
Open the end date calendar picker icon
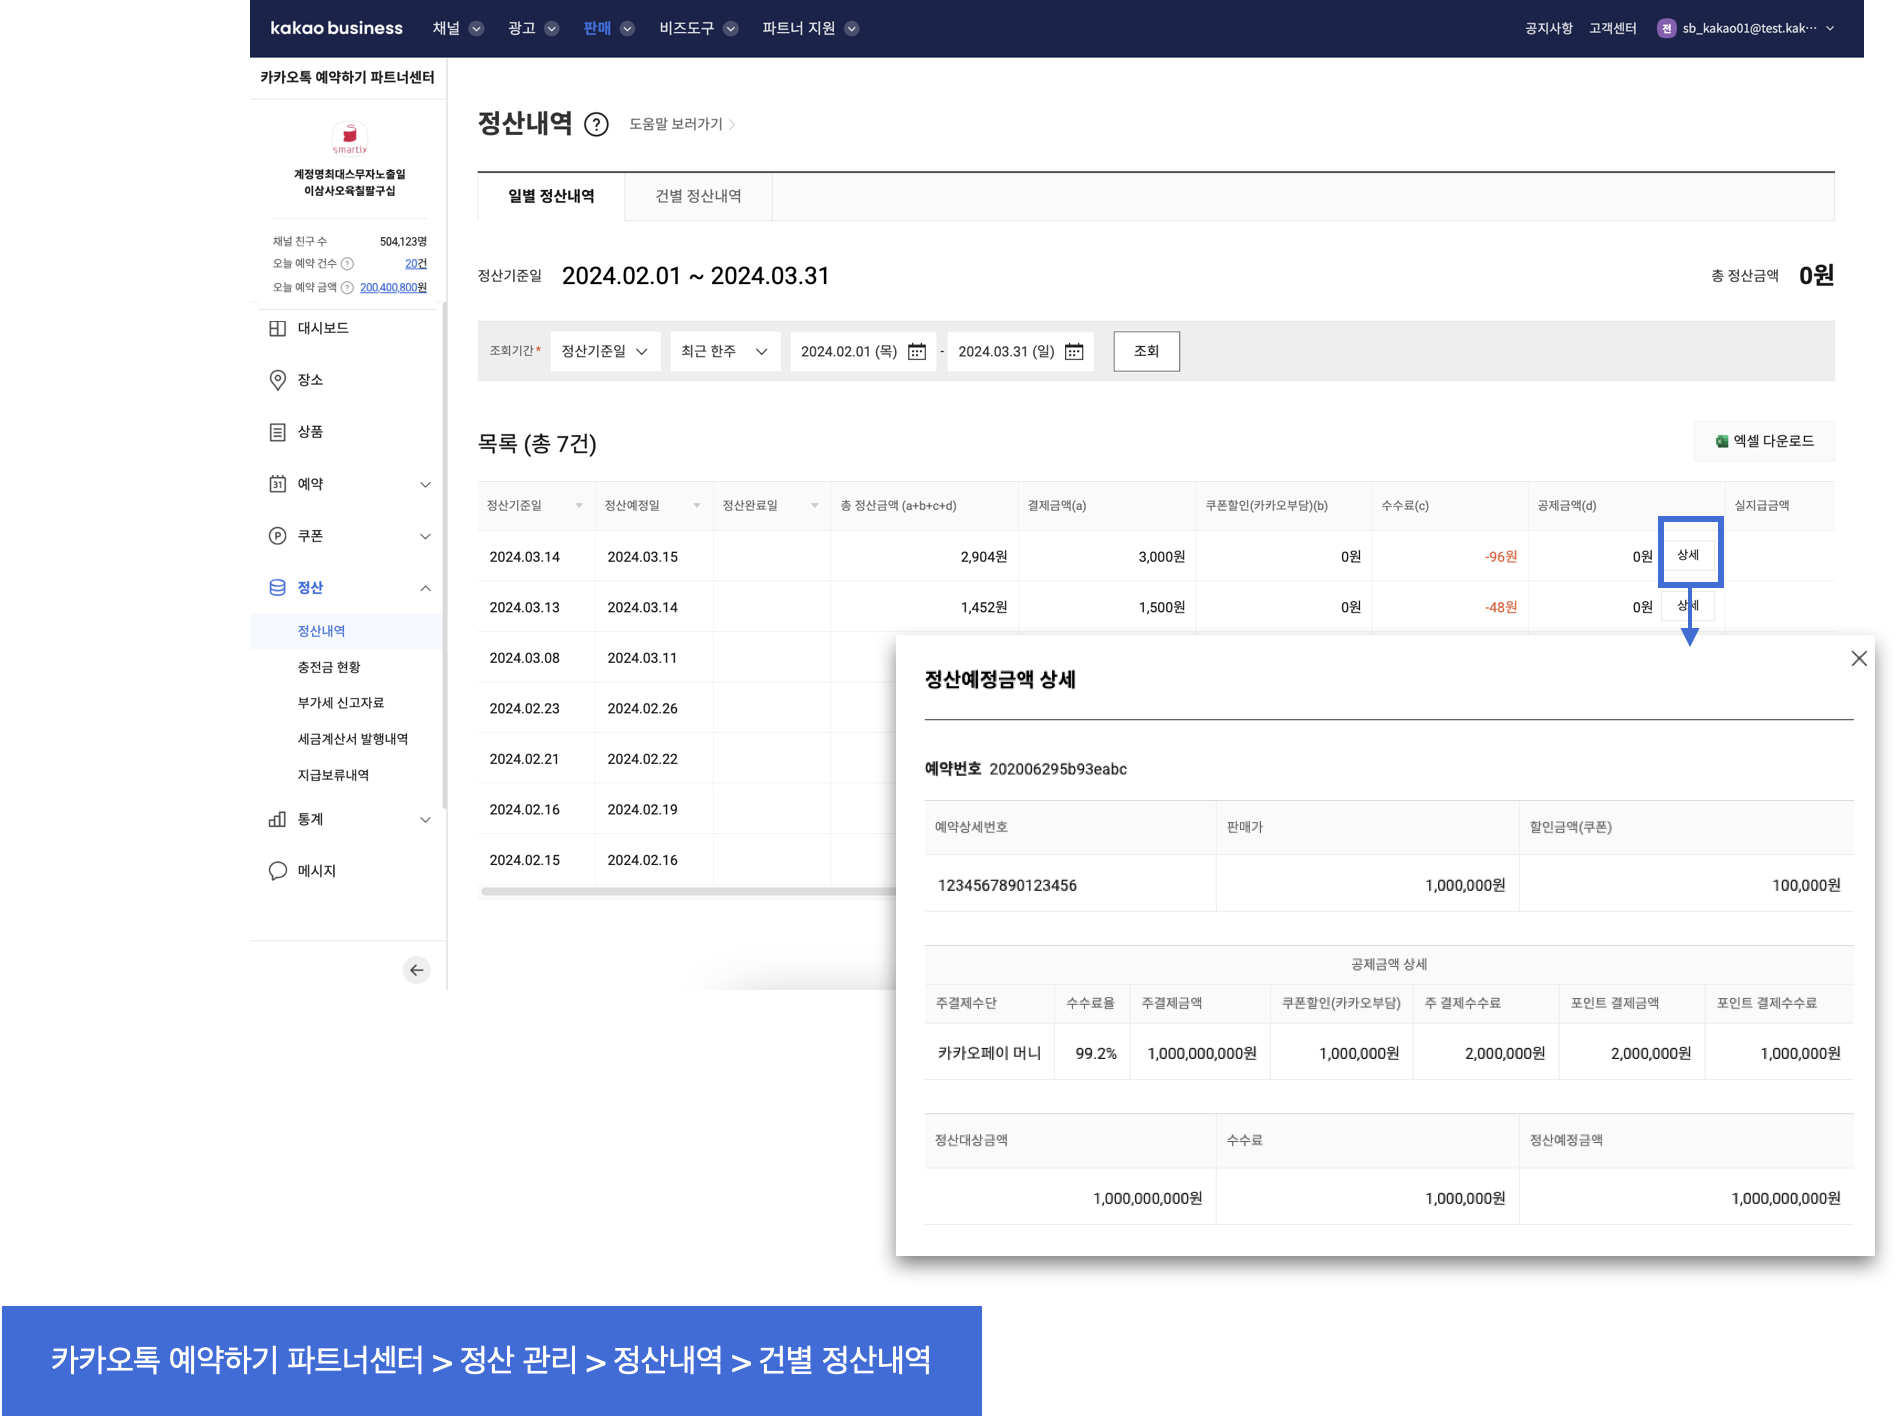1074,352
